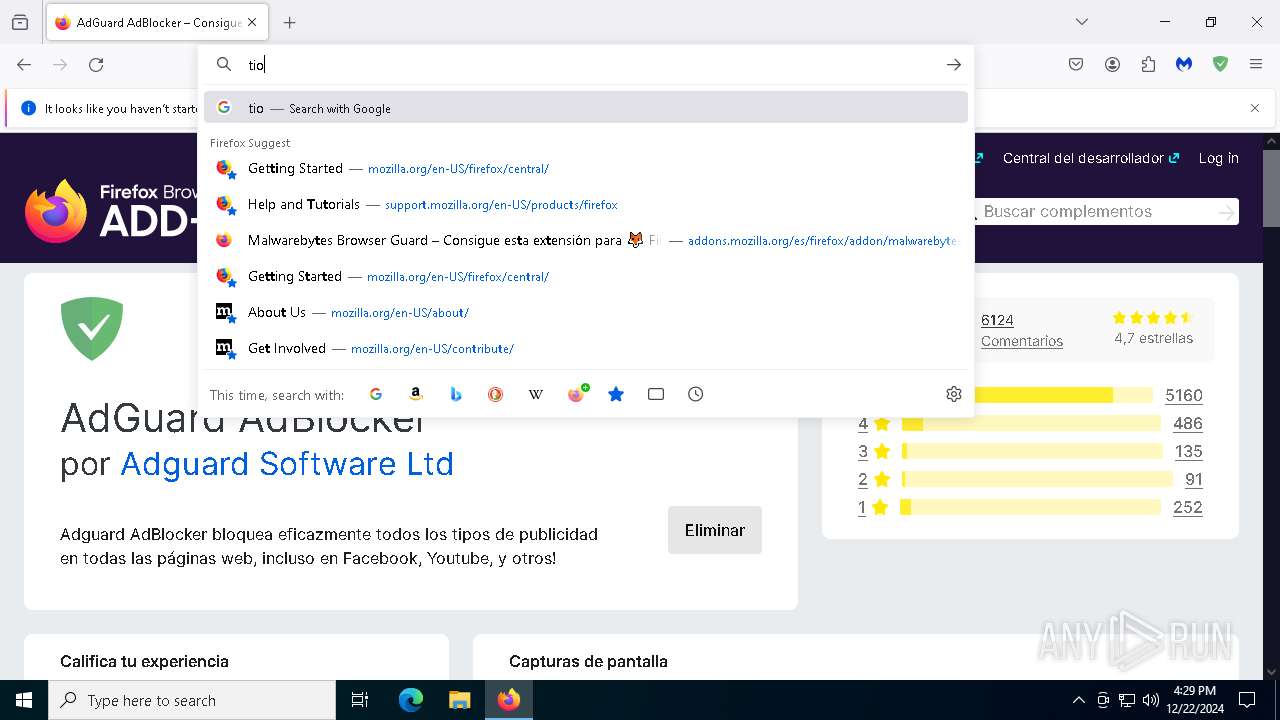Click the 3-star rating bar

pos(1031,451)
